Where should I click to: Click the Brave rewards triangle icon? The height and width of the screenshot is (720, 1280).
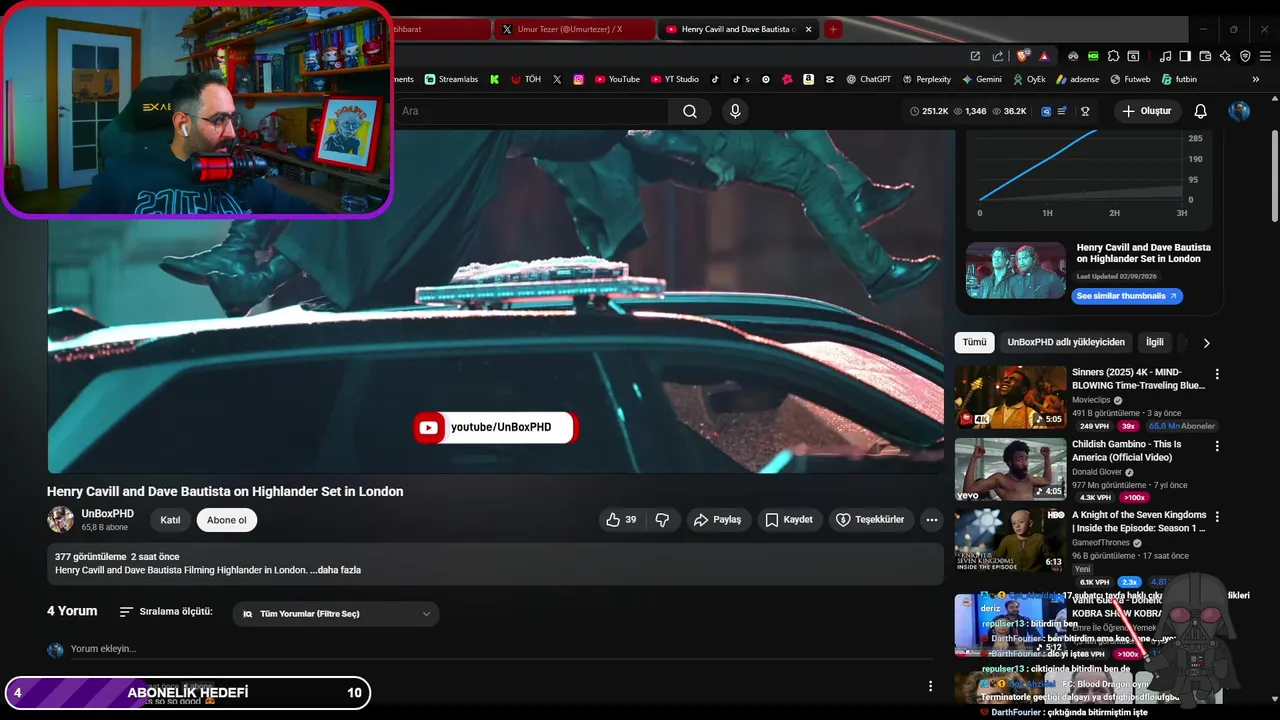pos(1044,56)
